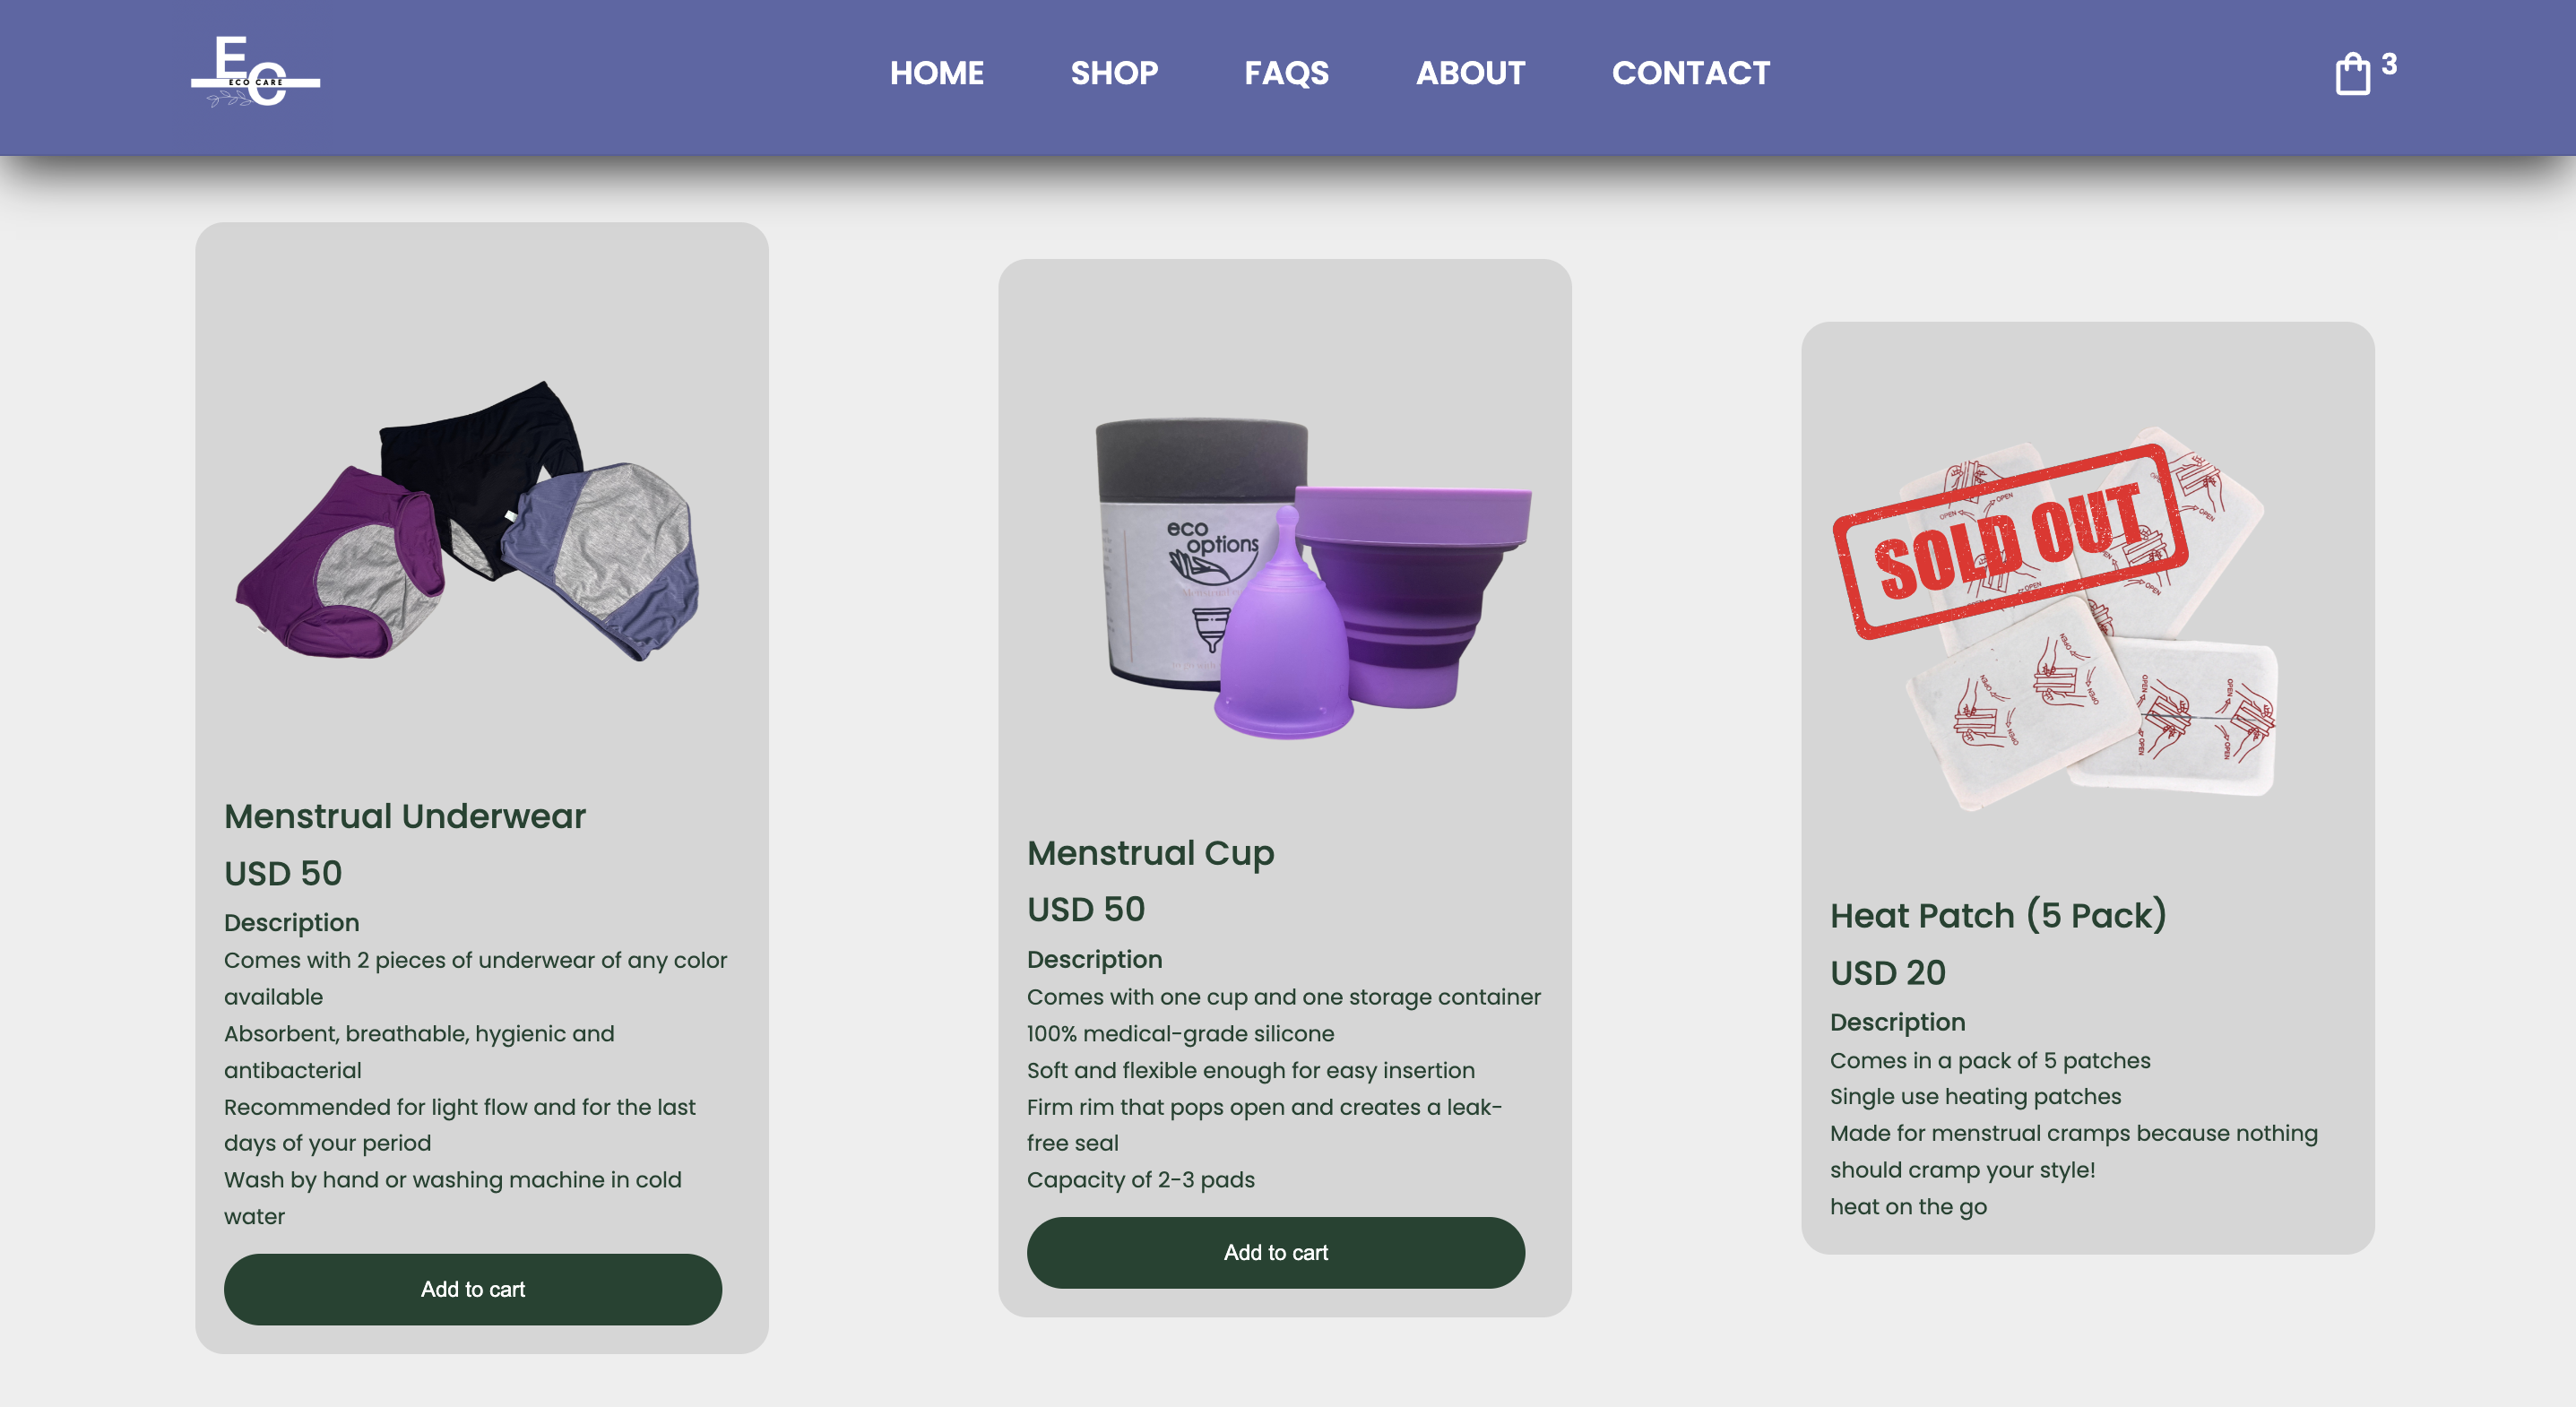This screenshot has height=1407, width=2576.
Task: Select the Heat Patch Description heading
Action: (1897, 1022)
